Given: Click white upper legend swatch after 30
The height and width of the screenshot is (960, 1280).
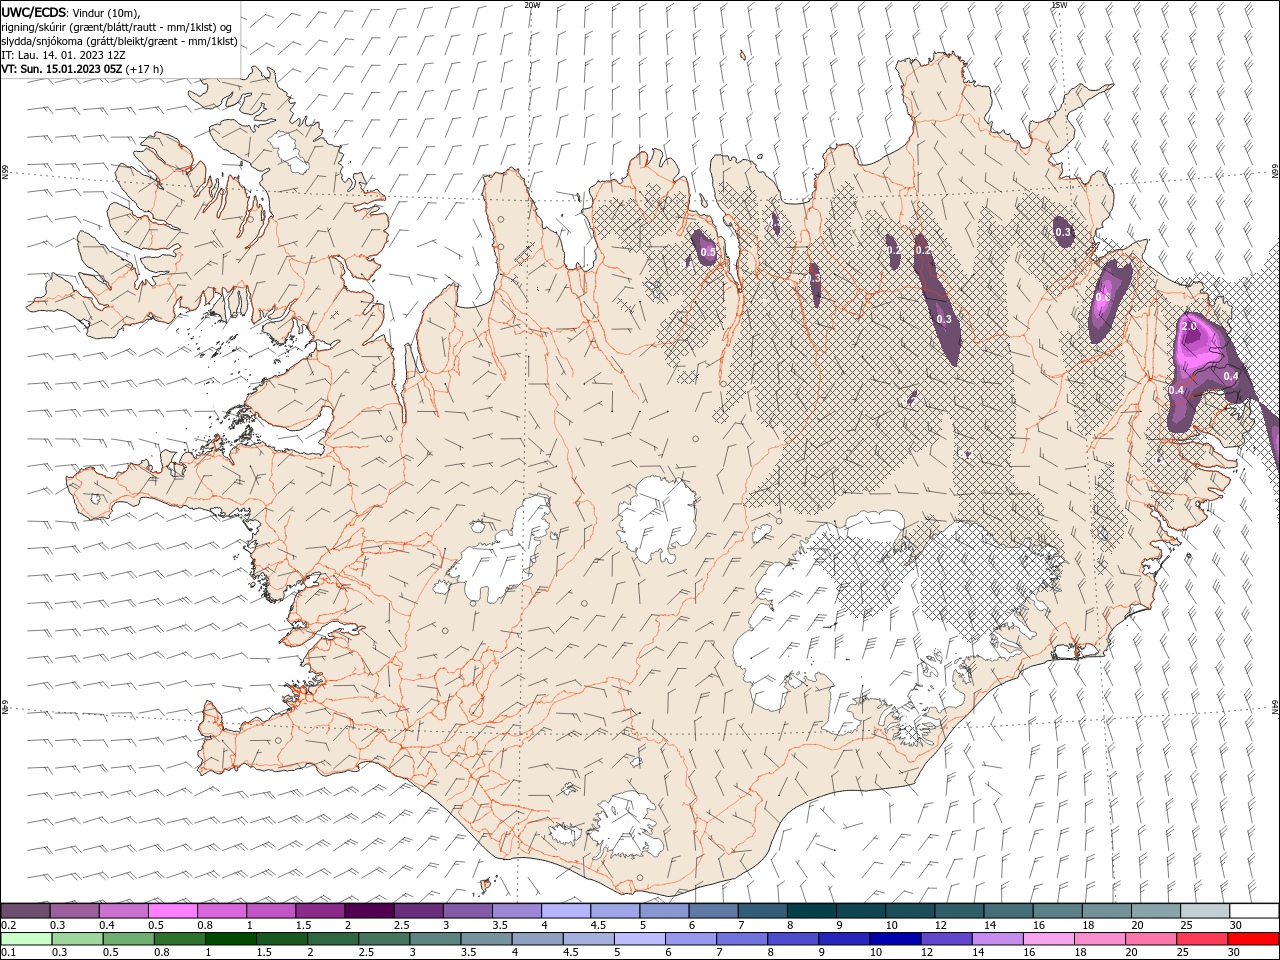Looking at the screenshot, I should pyautogui.click(x=1254, y=910).
